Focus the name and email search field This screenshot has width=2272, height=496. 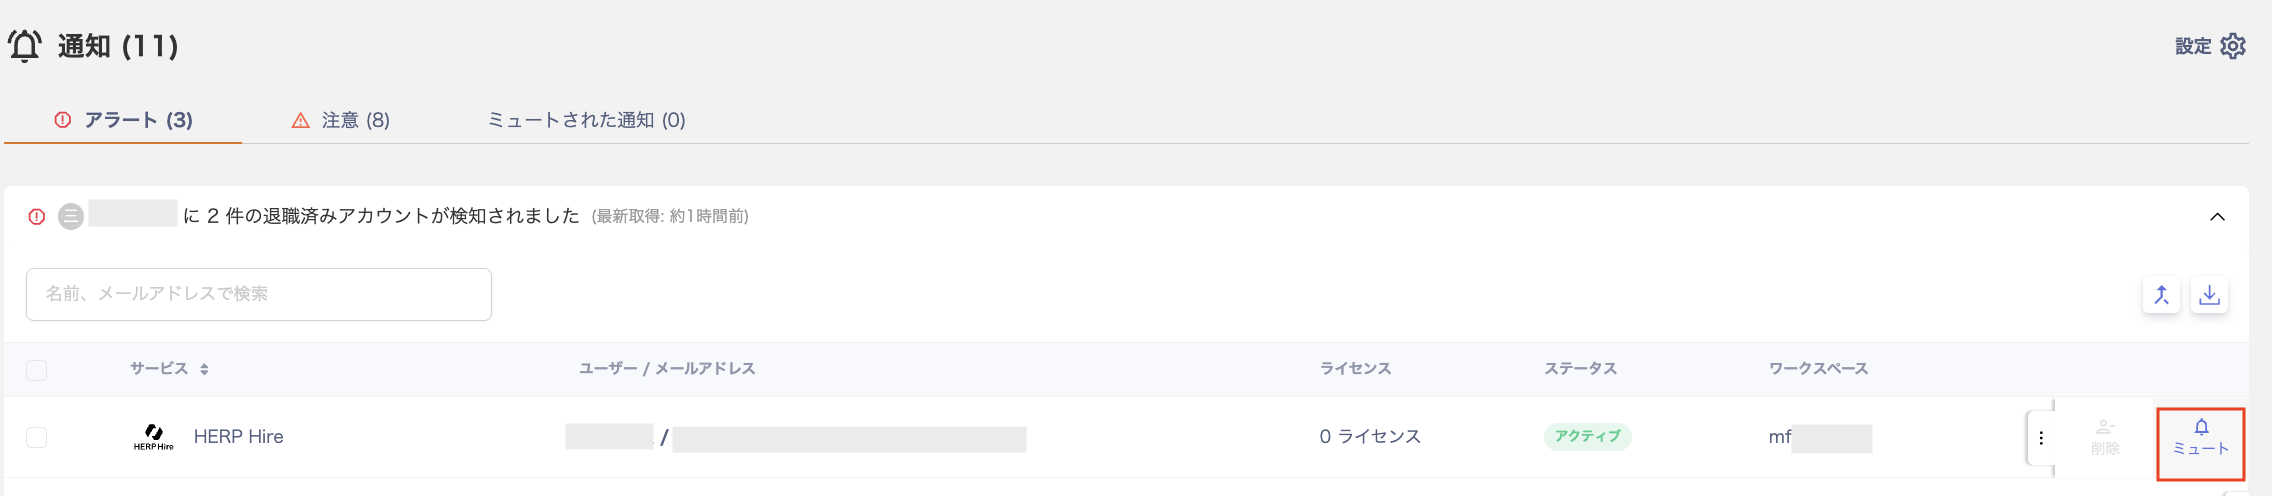[x=259, y=294]
